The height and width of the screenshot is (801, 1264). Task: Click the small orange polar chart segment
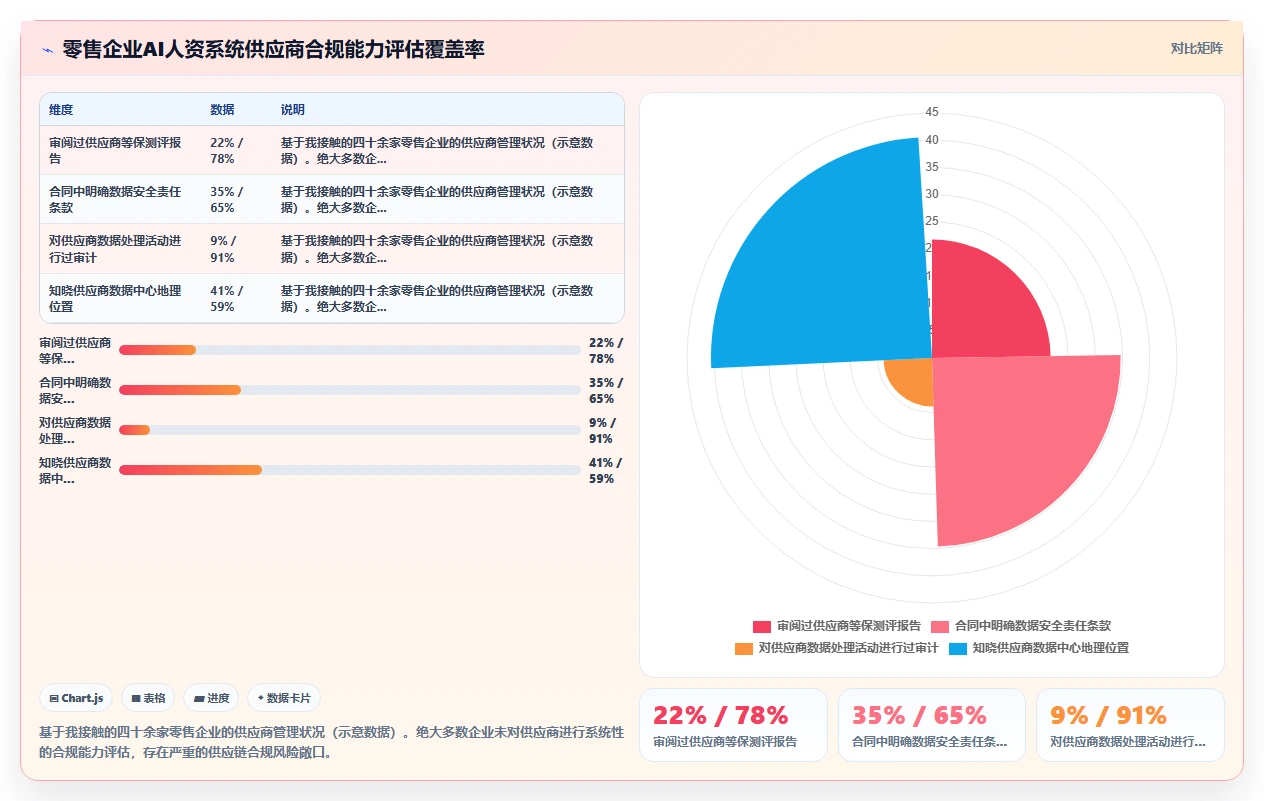coord(912,380)
